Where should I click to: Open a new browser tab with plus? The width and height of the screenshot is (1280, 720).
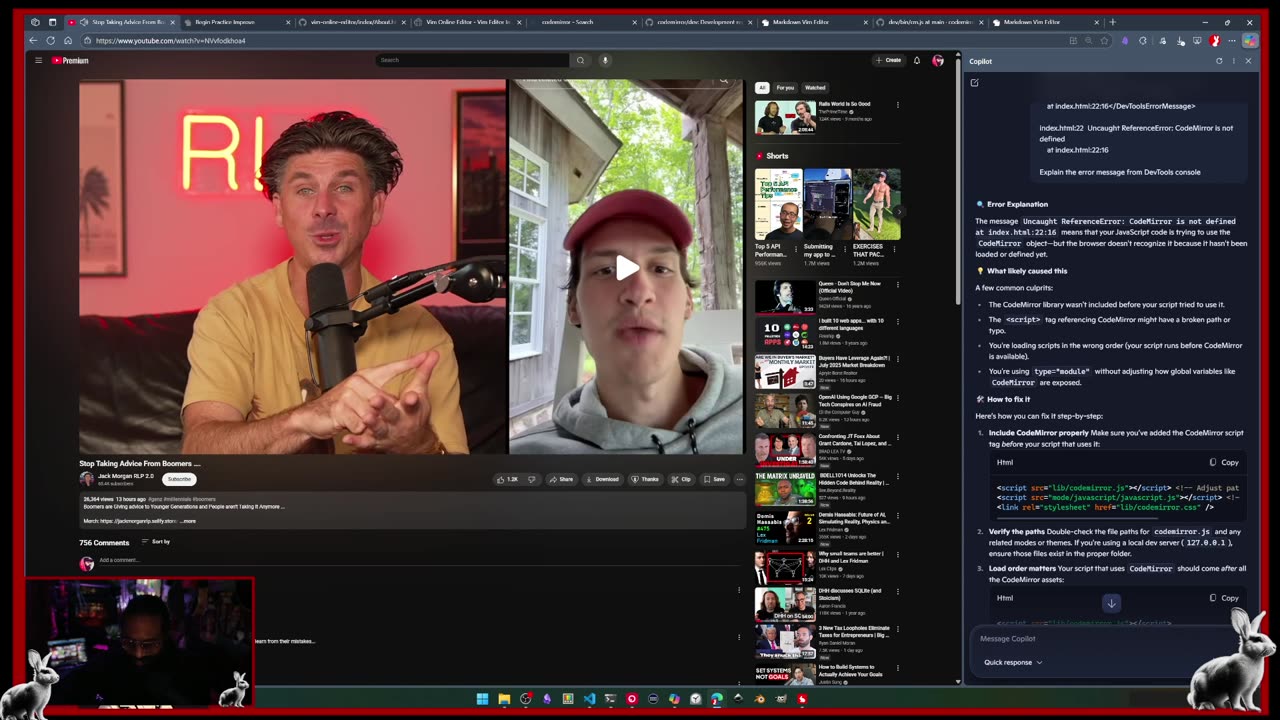click(1112, 22)
